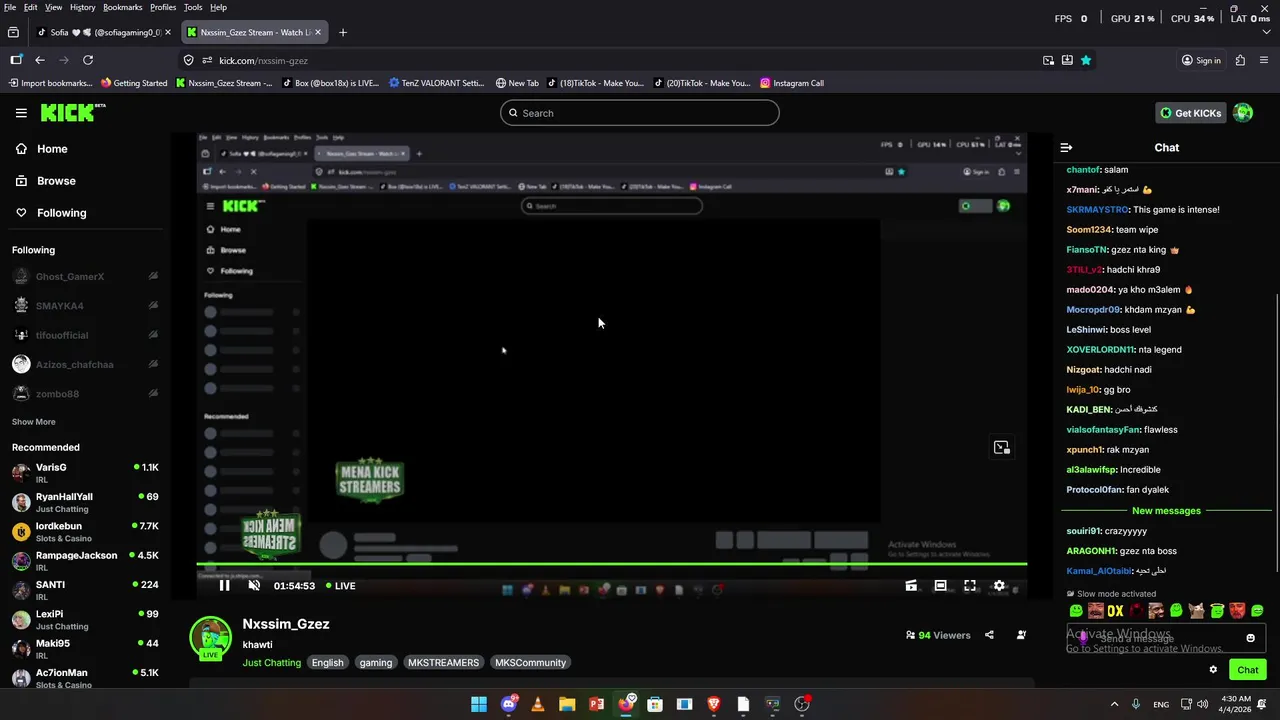Open VarisG recommended channel

[85, 473]
